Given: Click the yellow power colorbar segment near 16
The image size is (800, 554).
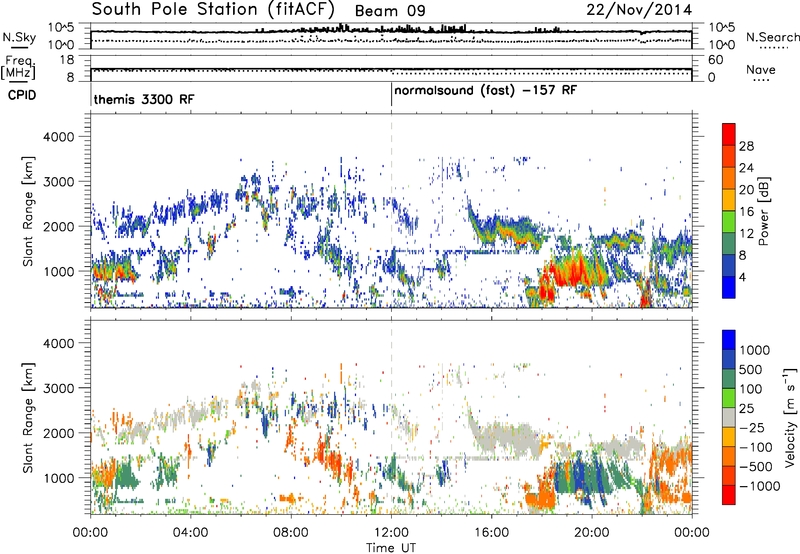Looking at the screenshot, I should click(x=729, y=199).
